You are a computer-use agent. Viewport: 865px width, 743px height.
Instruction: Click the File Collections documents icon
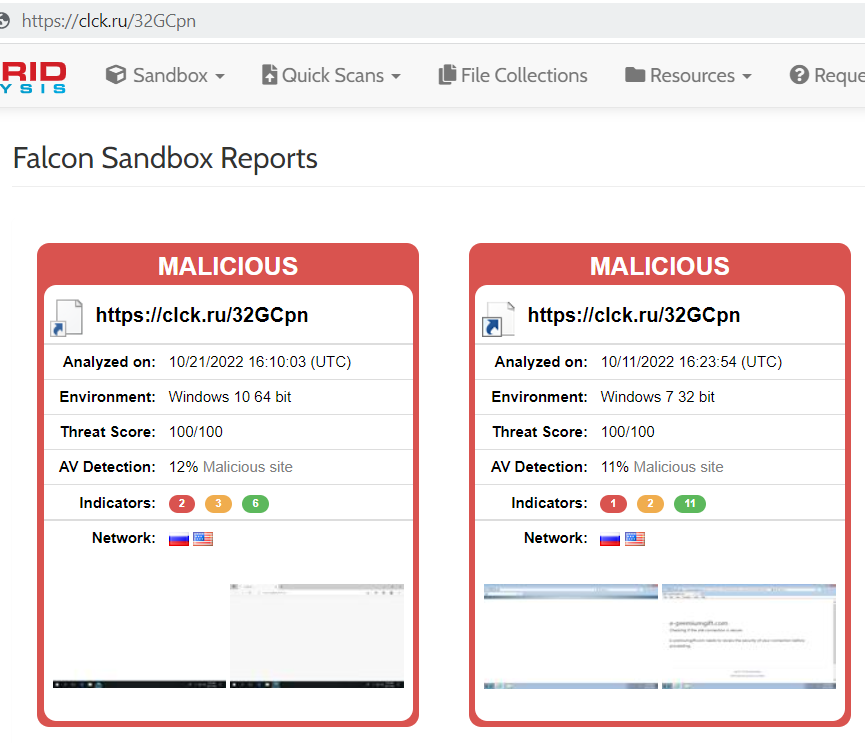pyautogui.click(x=447, y=74)
